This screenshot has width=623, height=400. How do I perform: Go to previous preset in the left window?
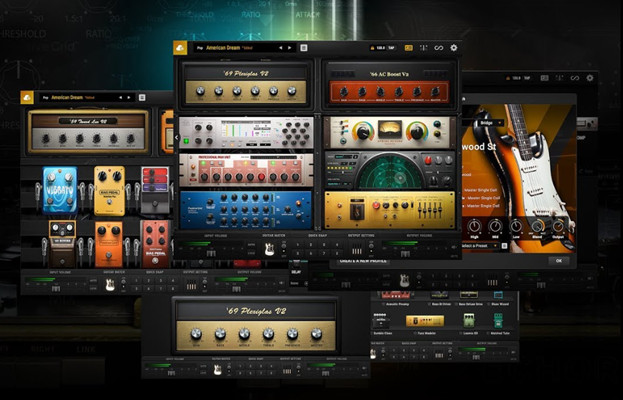(120, 97)
